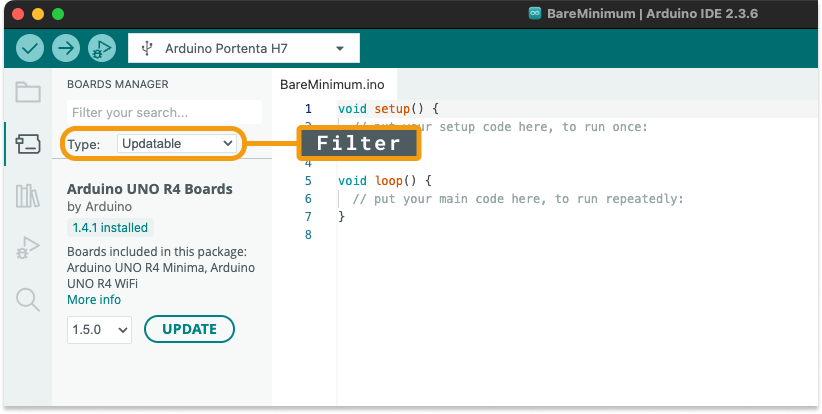Open the Sketchbook folder sidebar icon
This screenshot has width=822, height=414.
click(x=28, y=92)
